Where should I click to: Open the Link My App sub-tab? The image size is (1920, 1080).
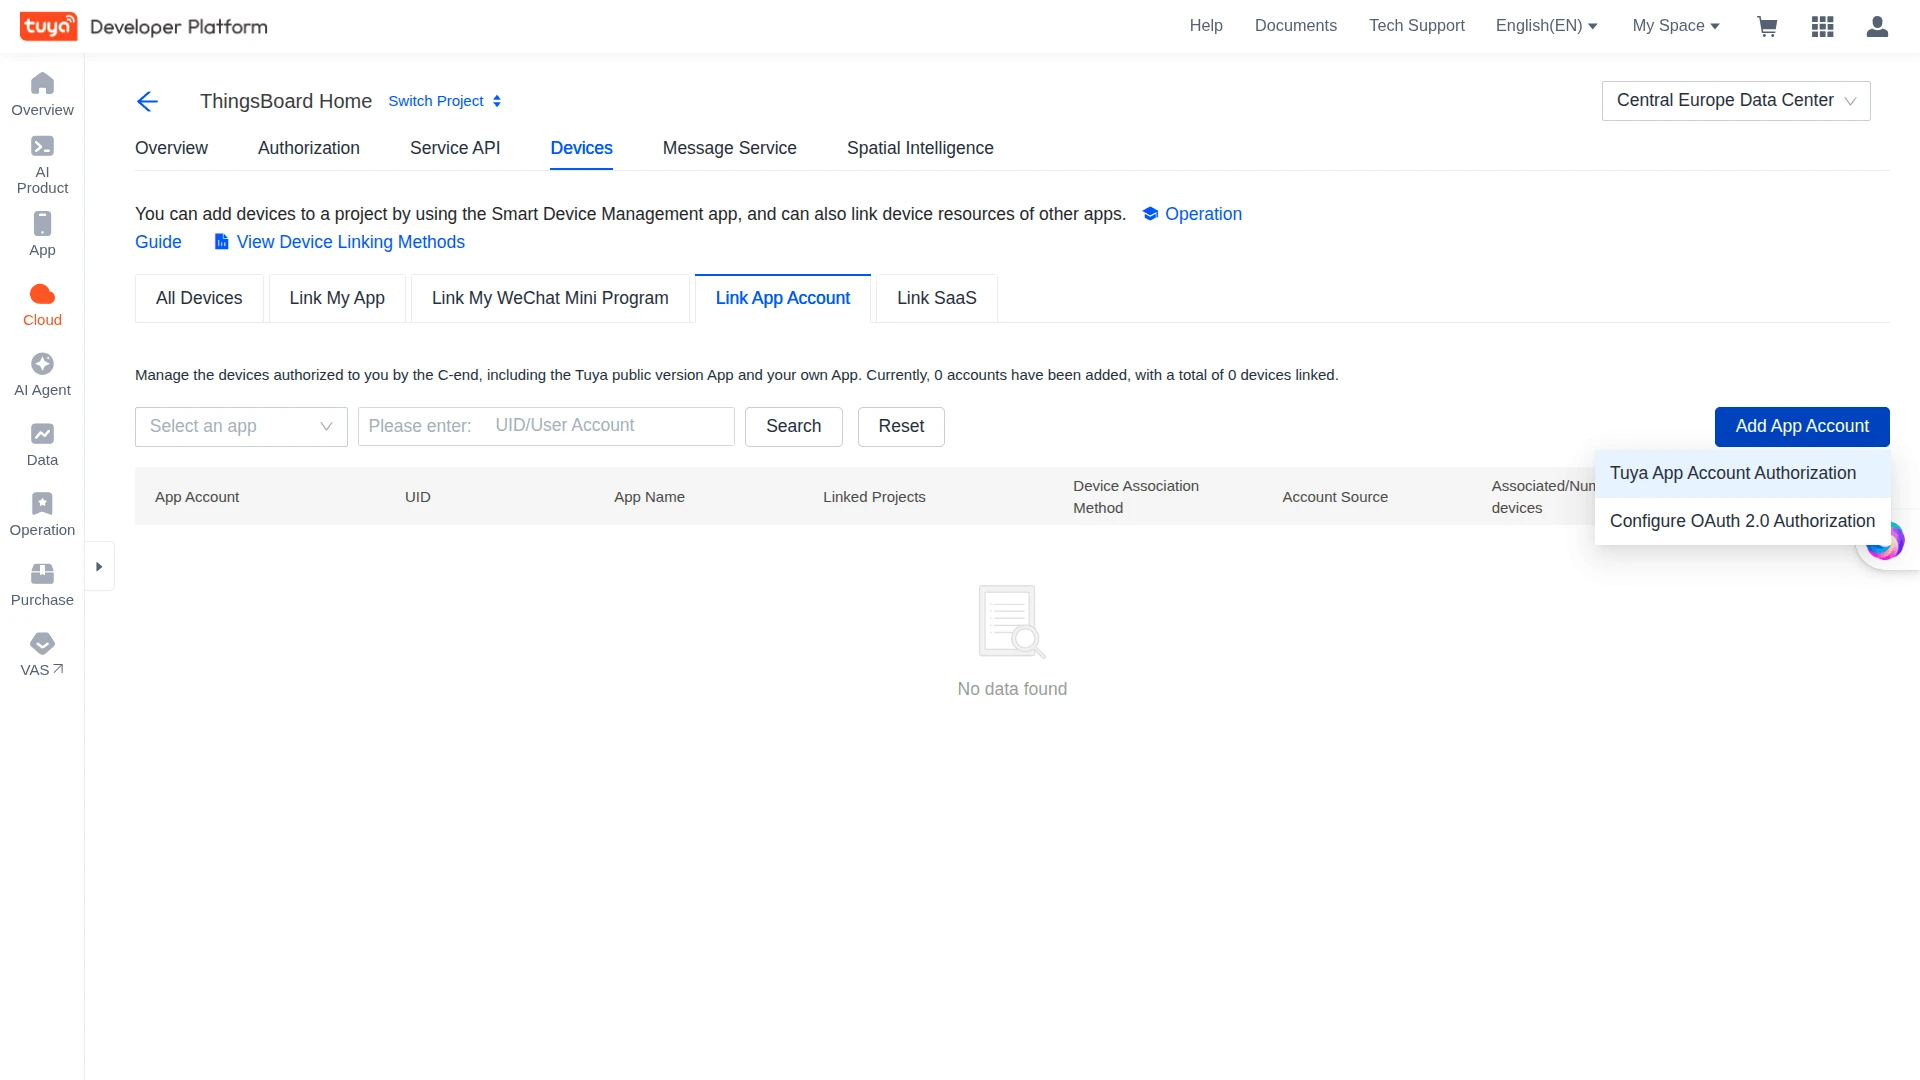pos(337,298)
